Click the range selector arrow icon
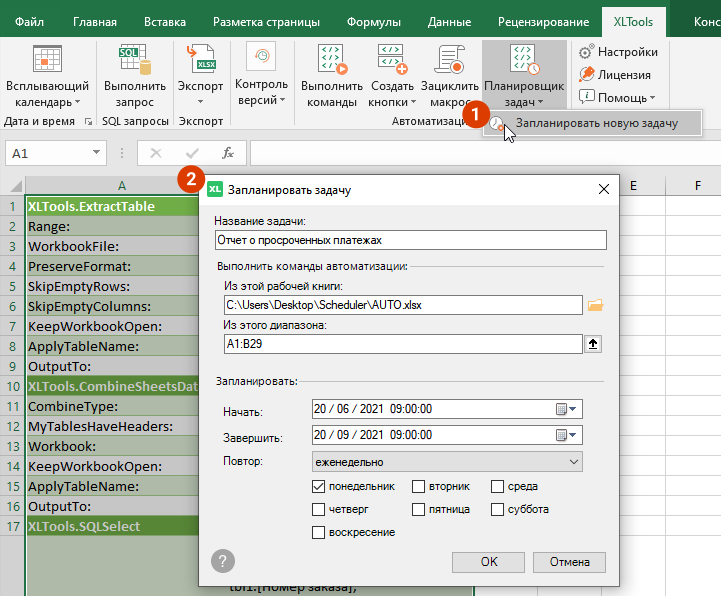Viewport: 721px width, 596px height. pos(594,344)
